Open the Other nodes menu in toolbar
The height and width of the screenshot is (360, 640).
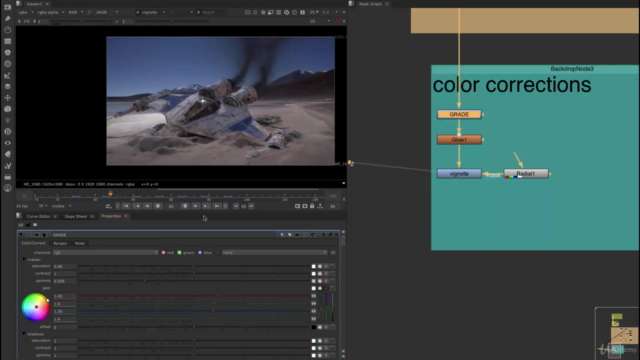(x=7, y=177)
